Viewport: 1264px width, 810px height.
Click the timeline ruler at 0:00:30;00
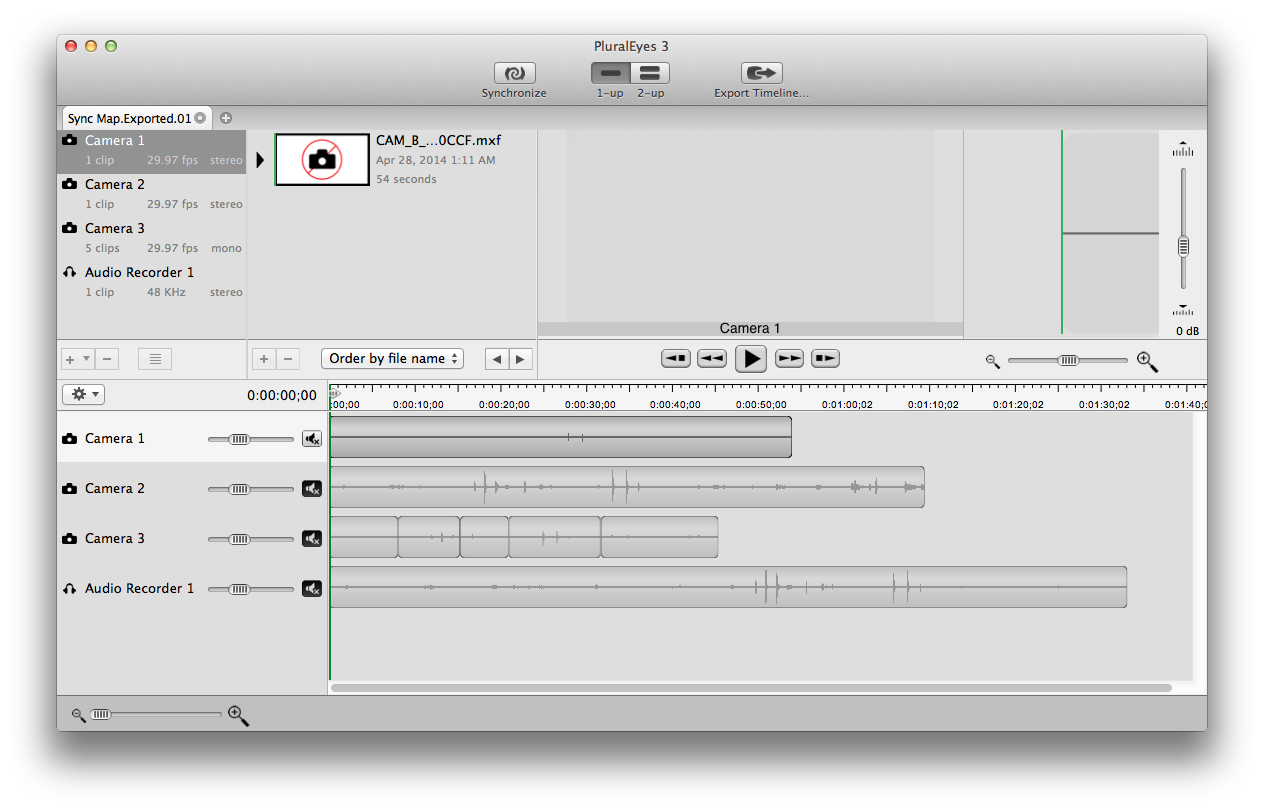(x=590, y=405)
